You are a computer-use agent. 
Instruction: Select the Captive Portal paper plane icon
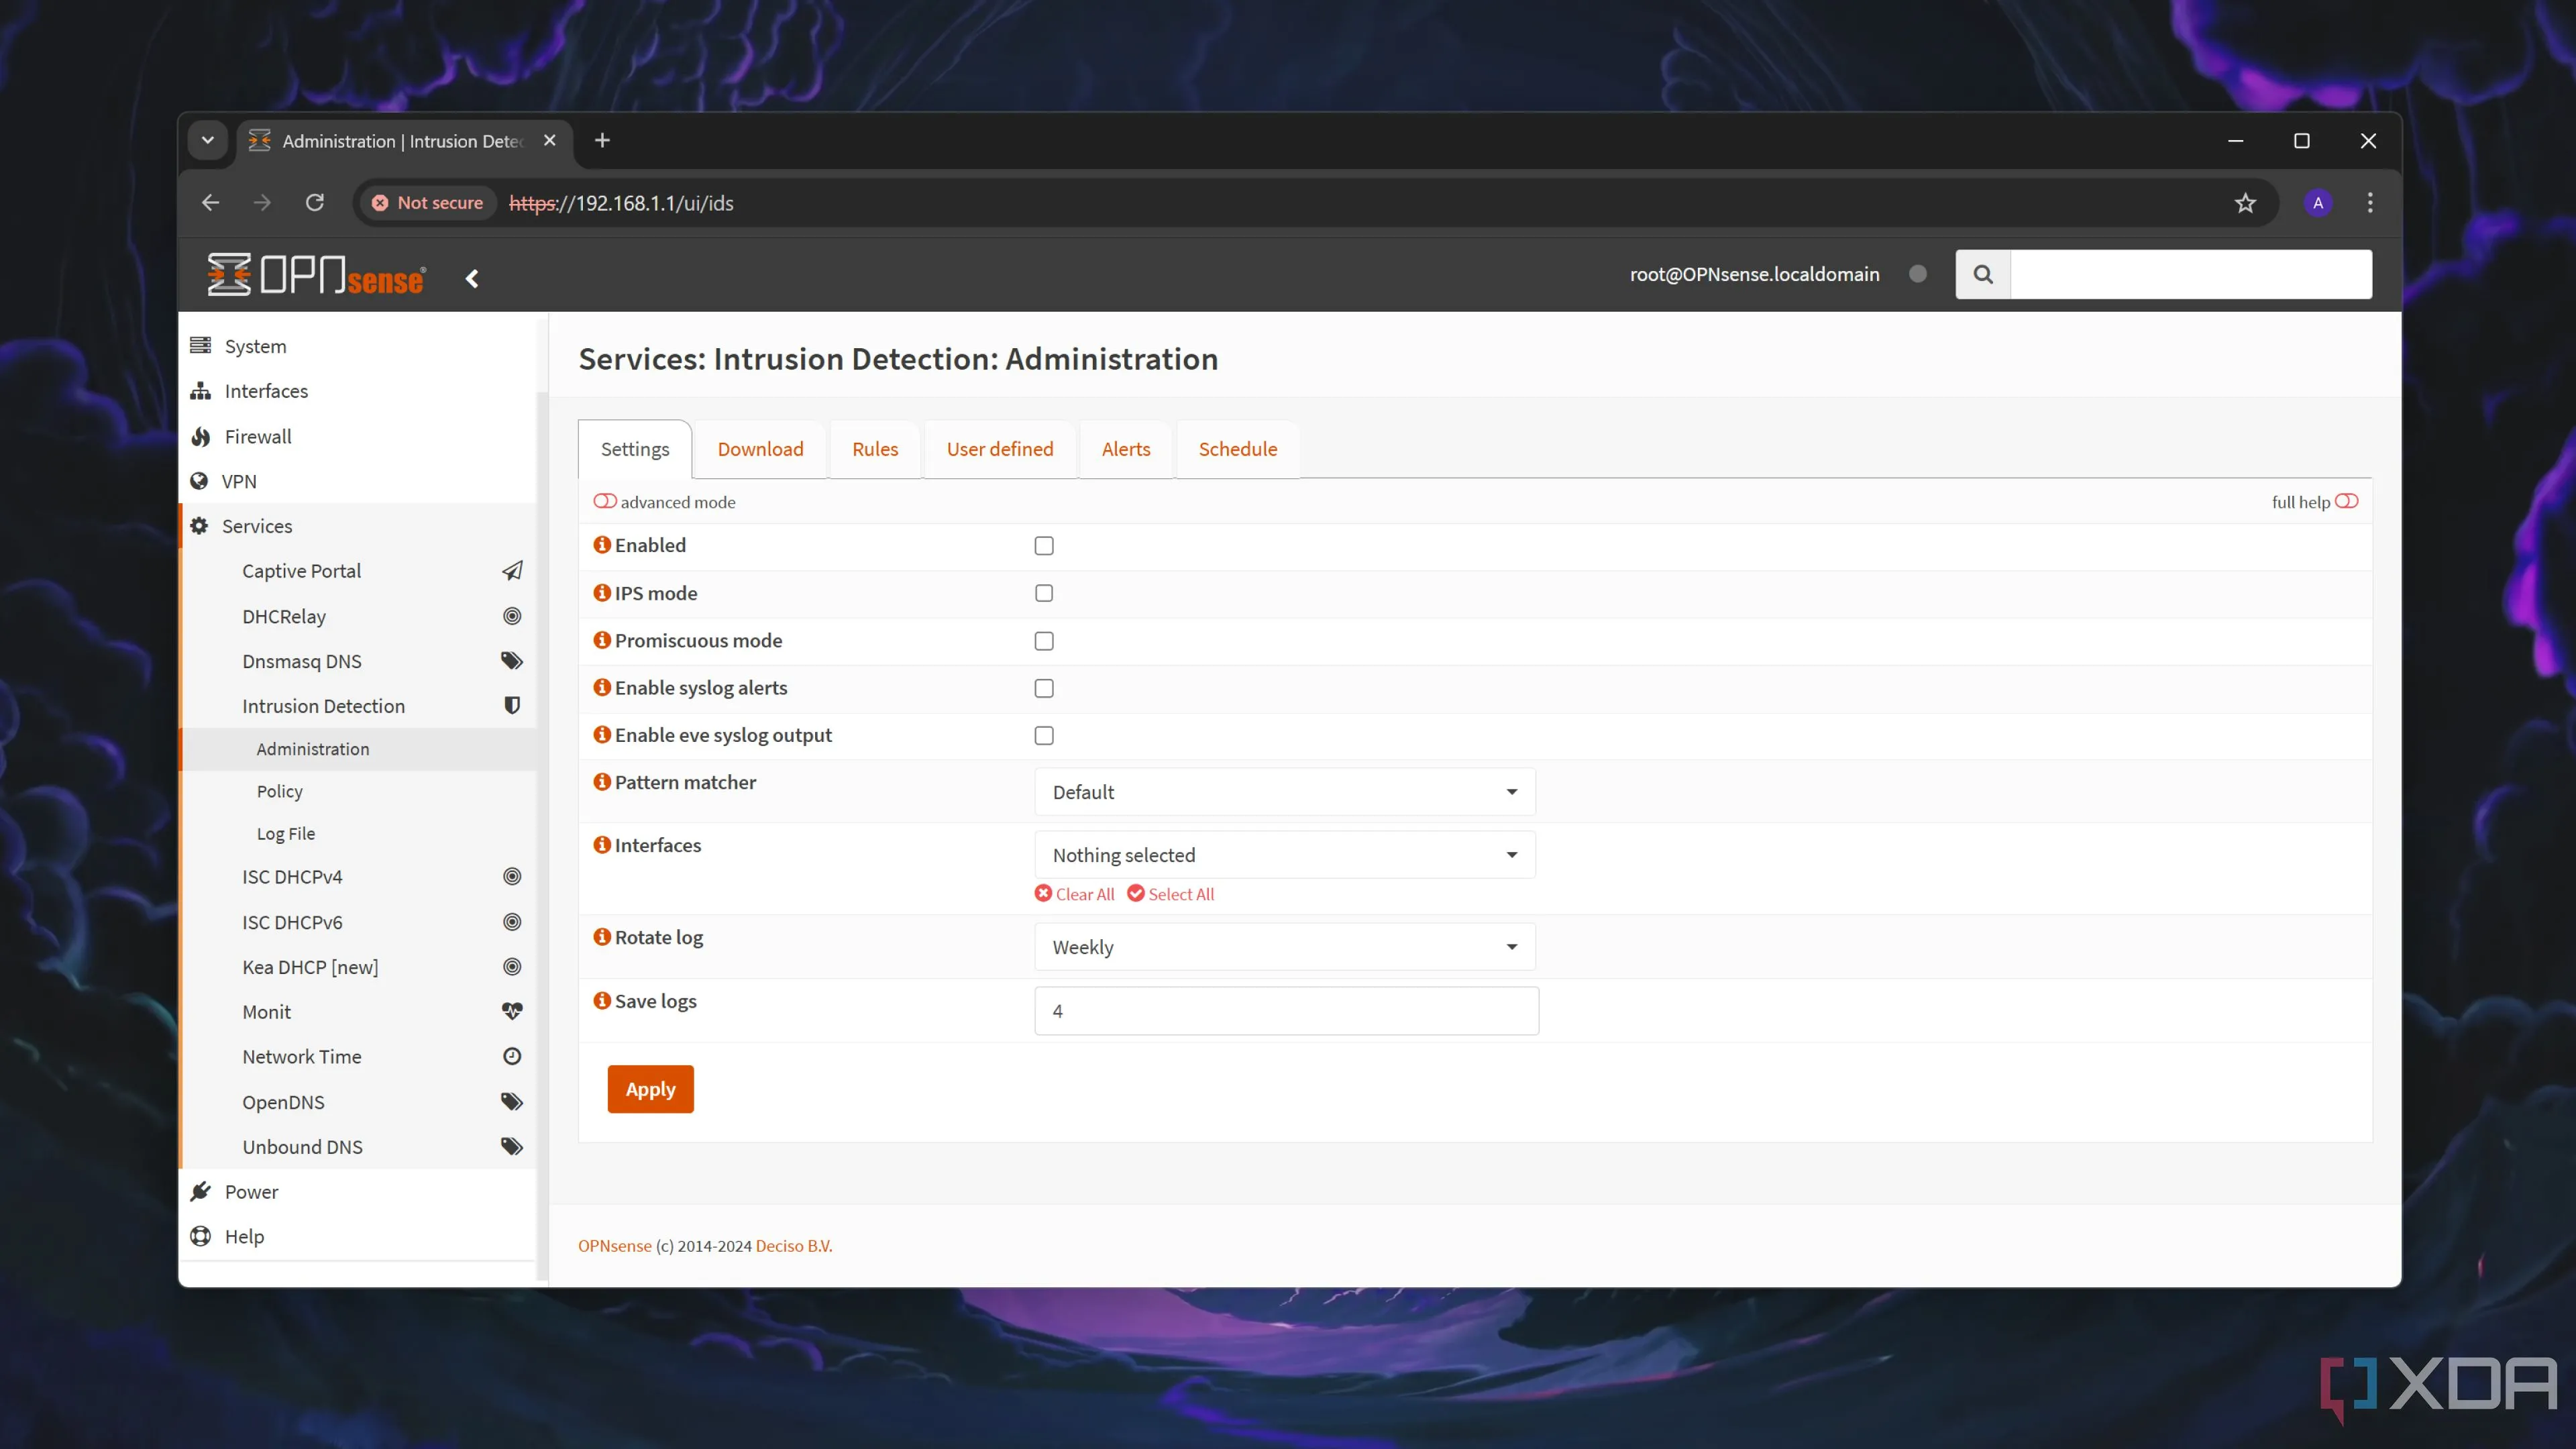(x=511, y=570)
